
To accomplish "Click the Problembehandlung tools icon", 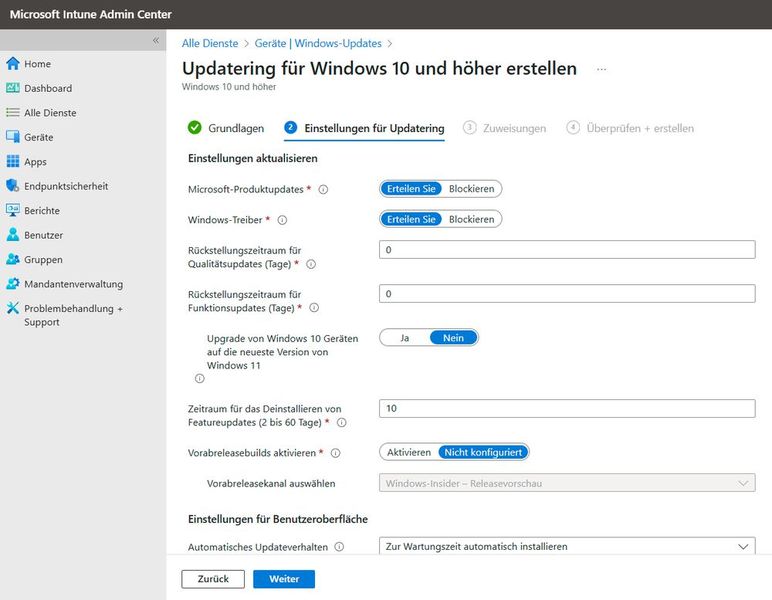I will (x=13, y=308).
